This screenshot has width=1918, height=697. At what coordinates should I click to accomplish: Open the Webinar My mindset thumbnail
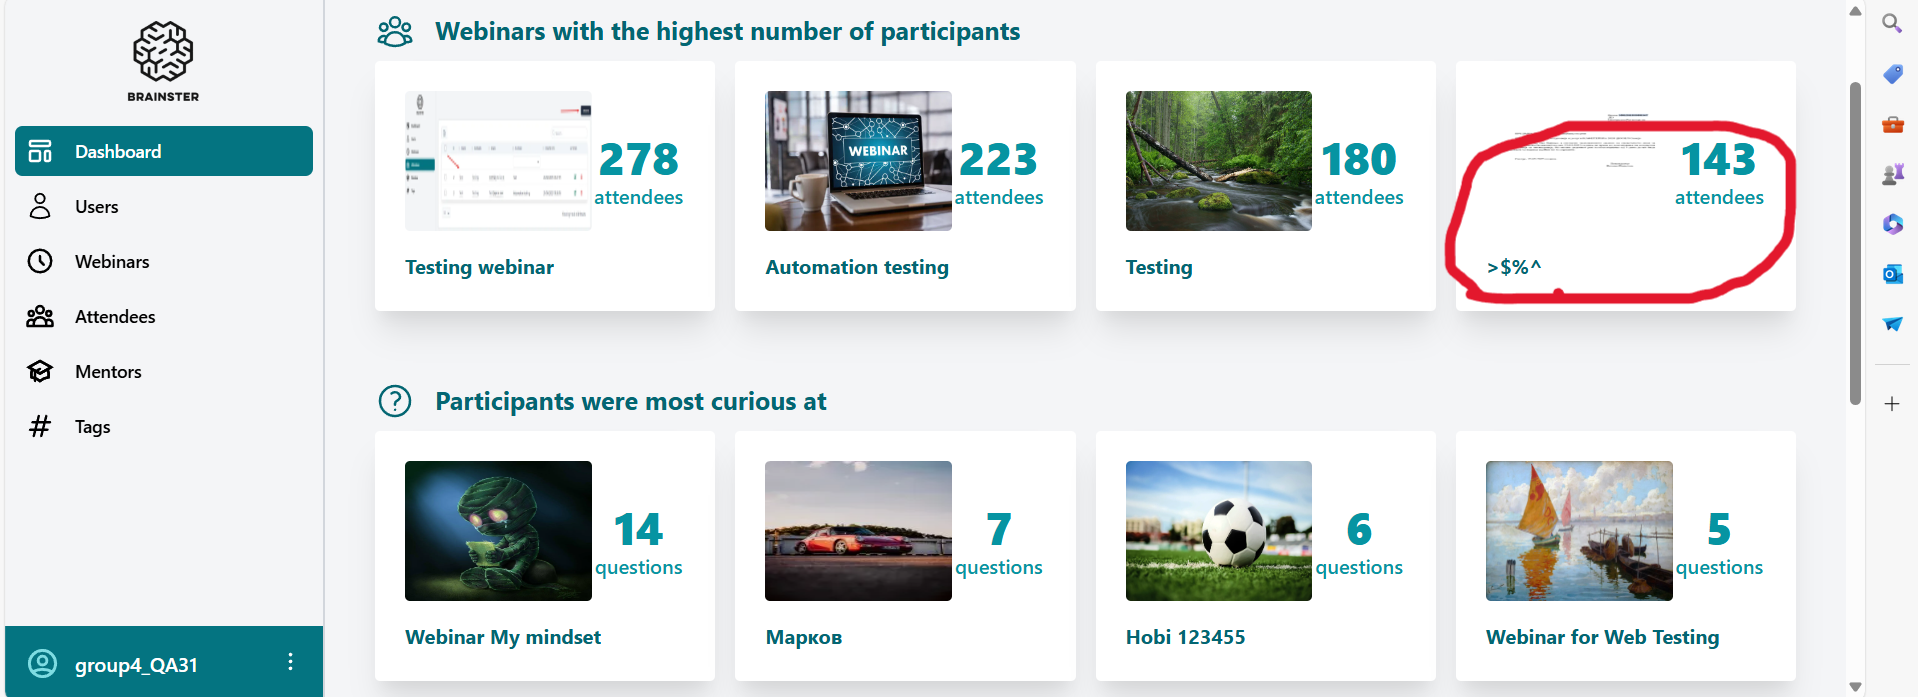point(498,531)
